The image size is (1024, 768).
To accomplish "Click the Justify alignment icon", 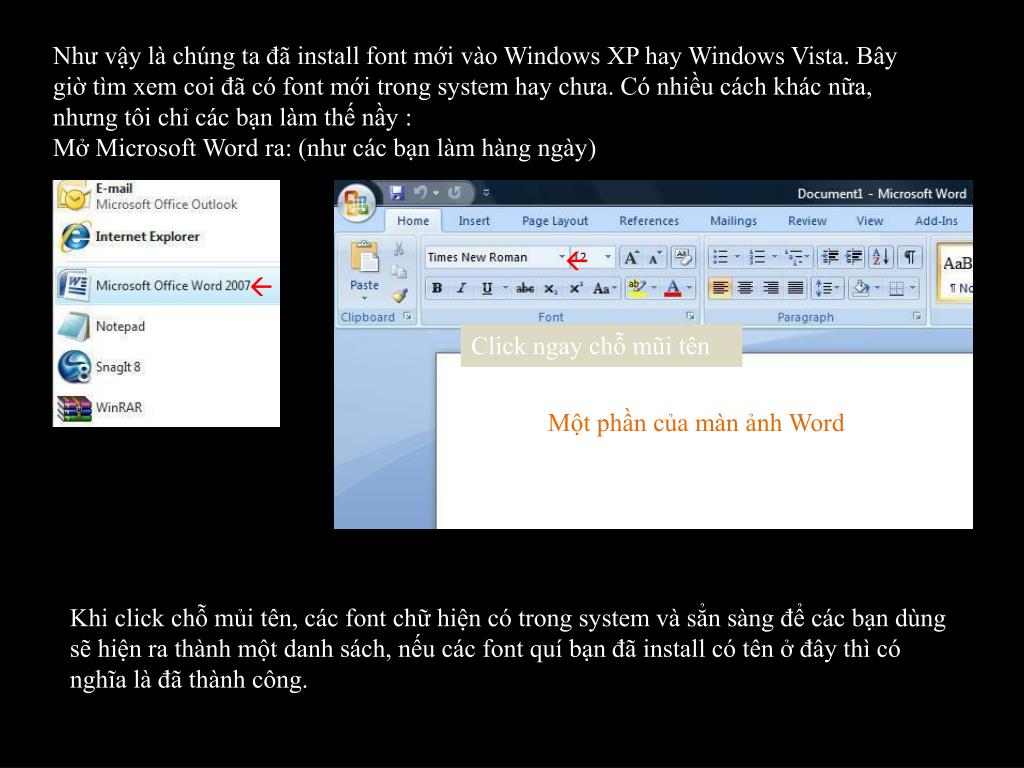I will pos(795,288).
